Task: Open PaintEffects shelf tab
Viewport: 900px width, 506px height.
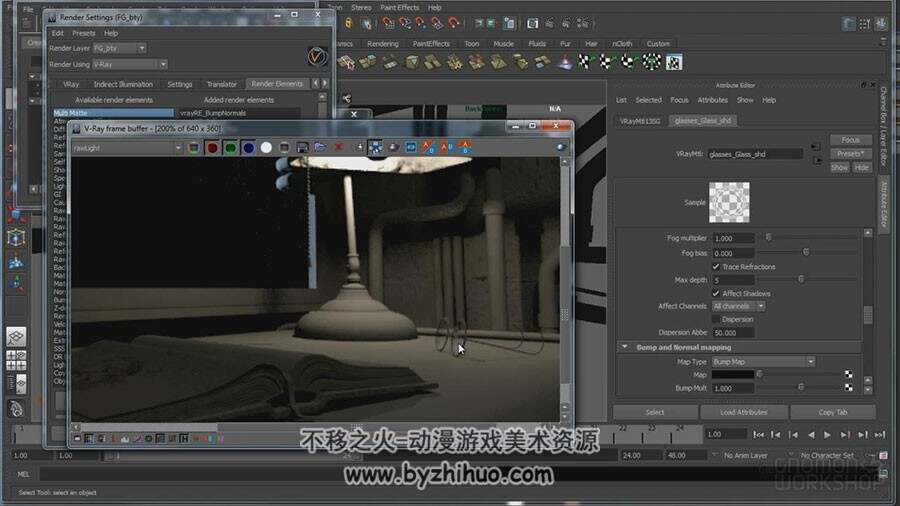Action: pos(431,44)
